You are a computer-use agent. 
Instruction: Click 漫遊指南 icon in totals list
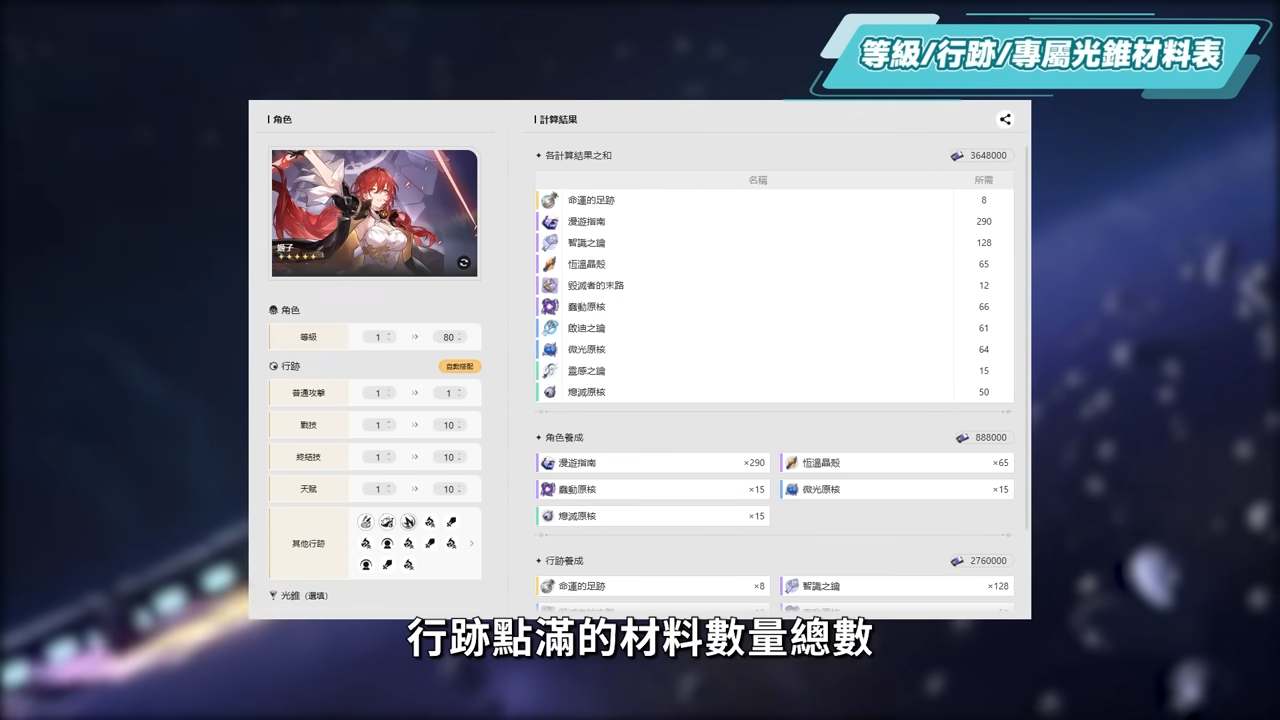tap(549, 221)
